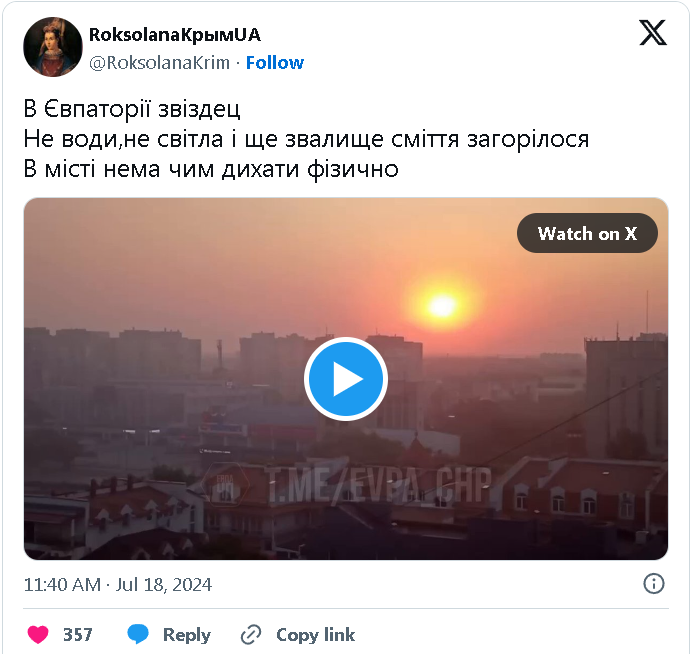The width and height of the screenshot is (700, 654).
Task: Click the Reply text label
Action: 187,634
